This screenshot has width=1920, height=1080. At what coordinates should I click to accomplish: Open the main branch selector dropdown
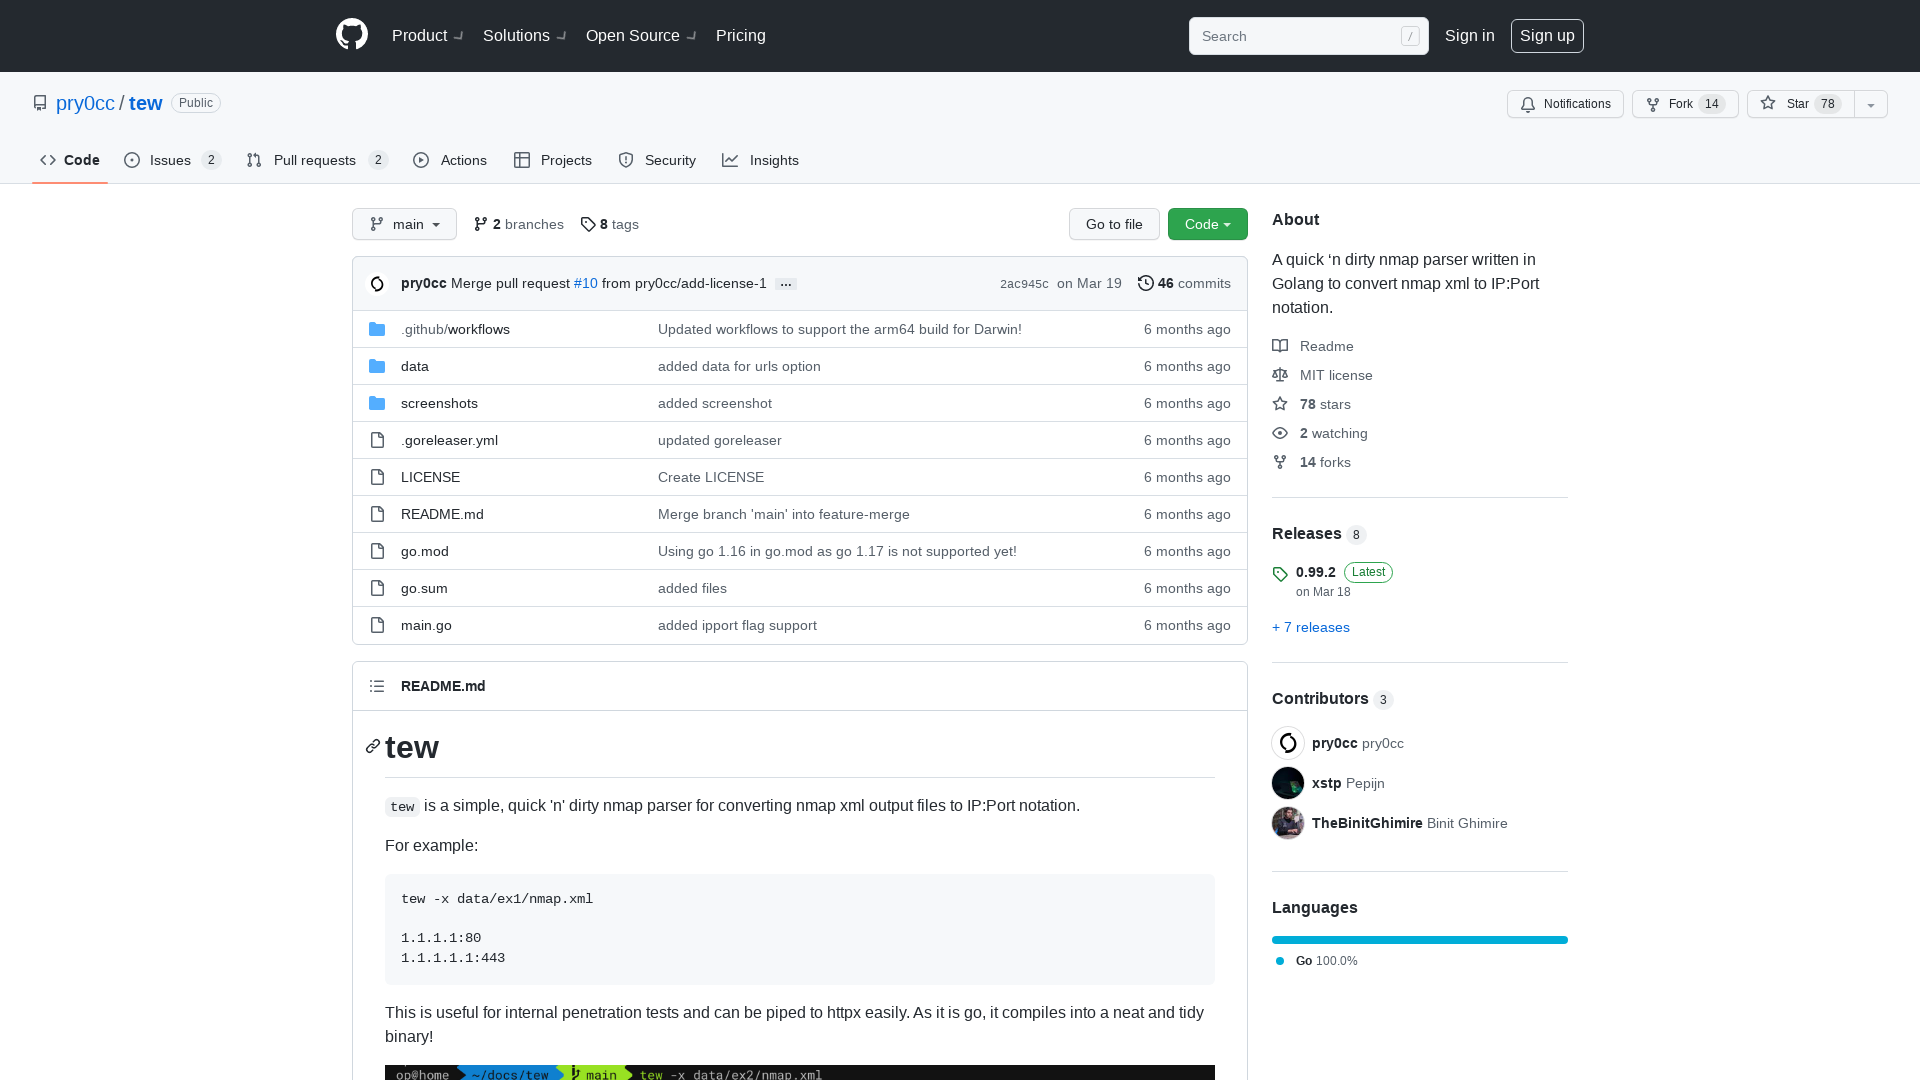click(x=404, y=224)
